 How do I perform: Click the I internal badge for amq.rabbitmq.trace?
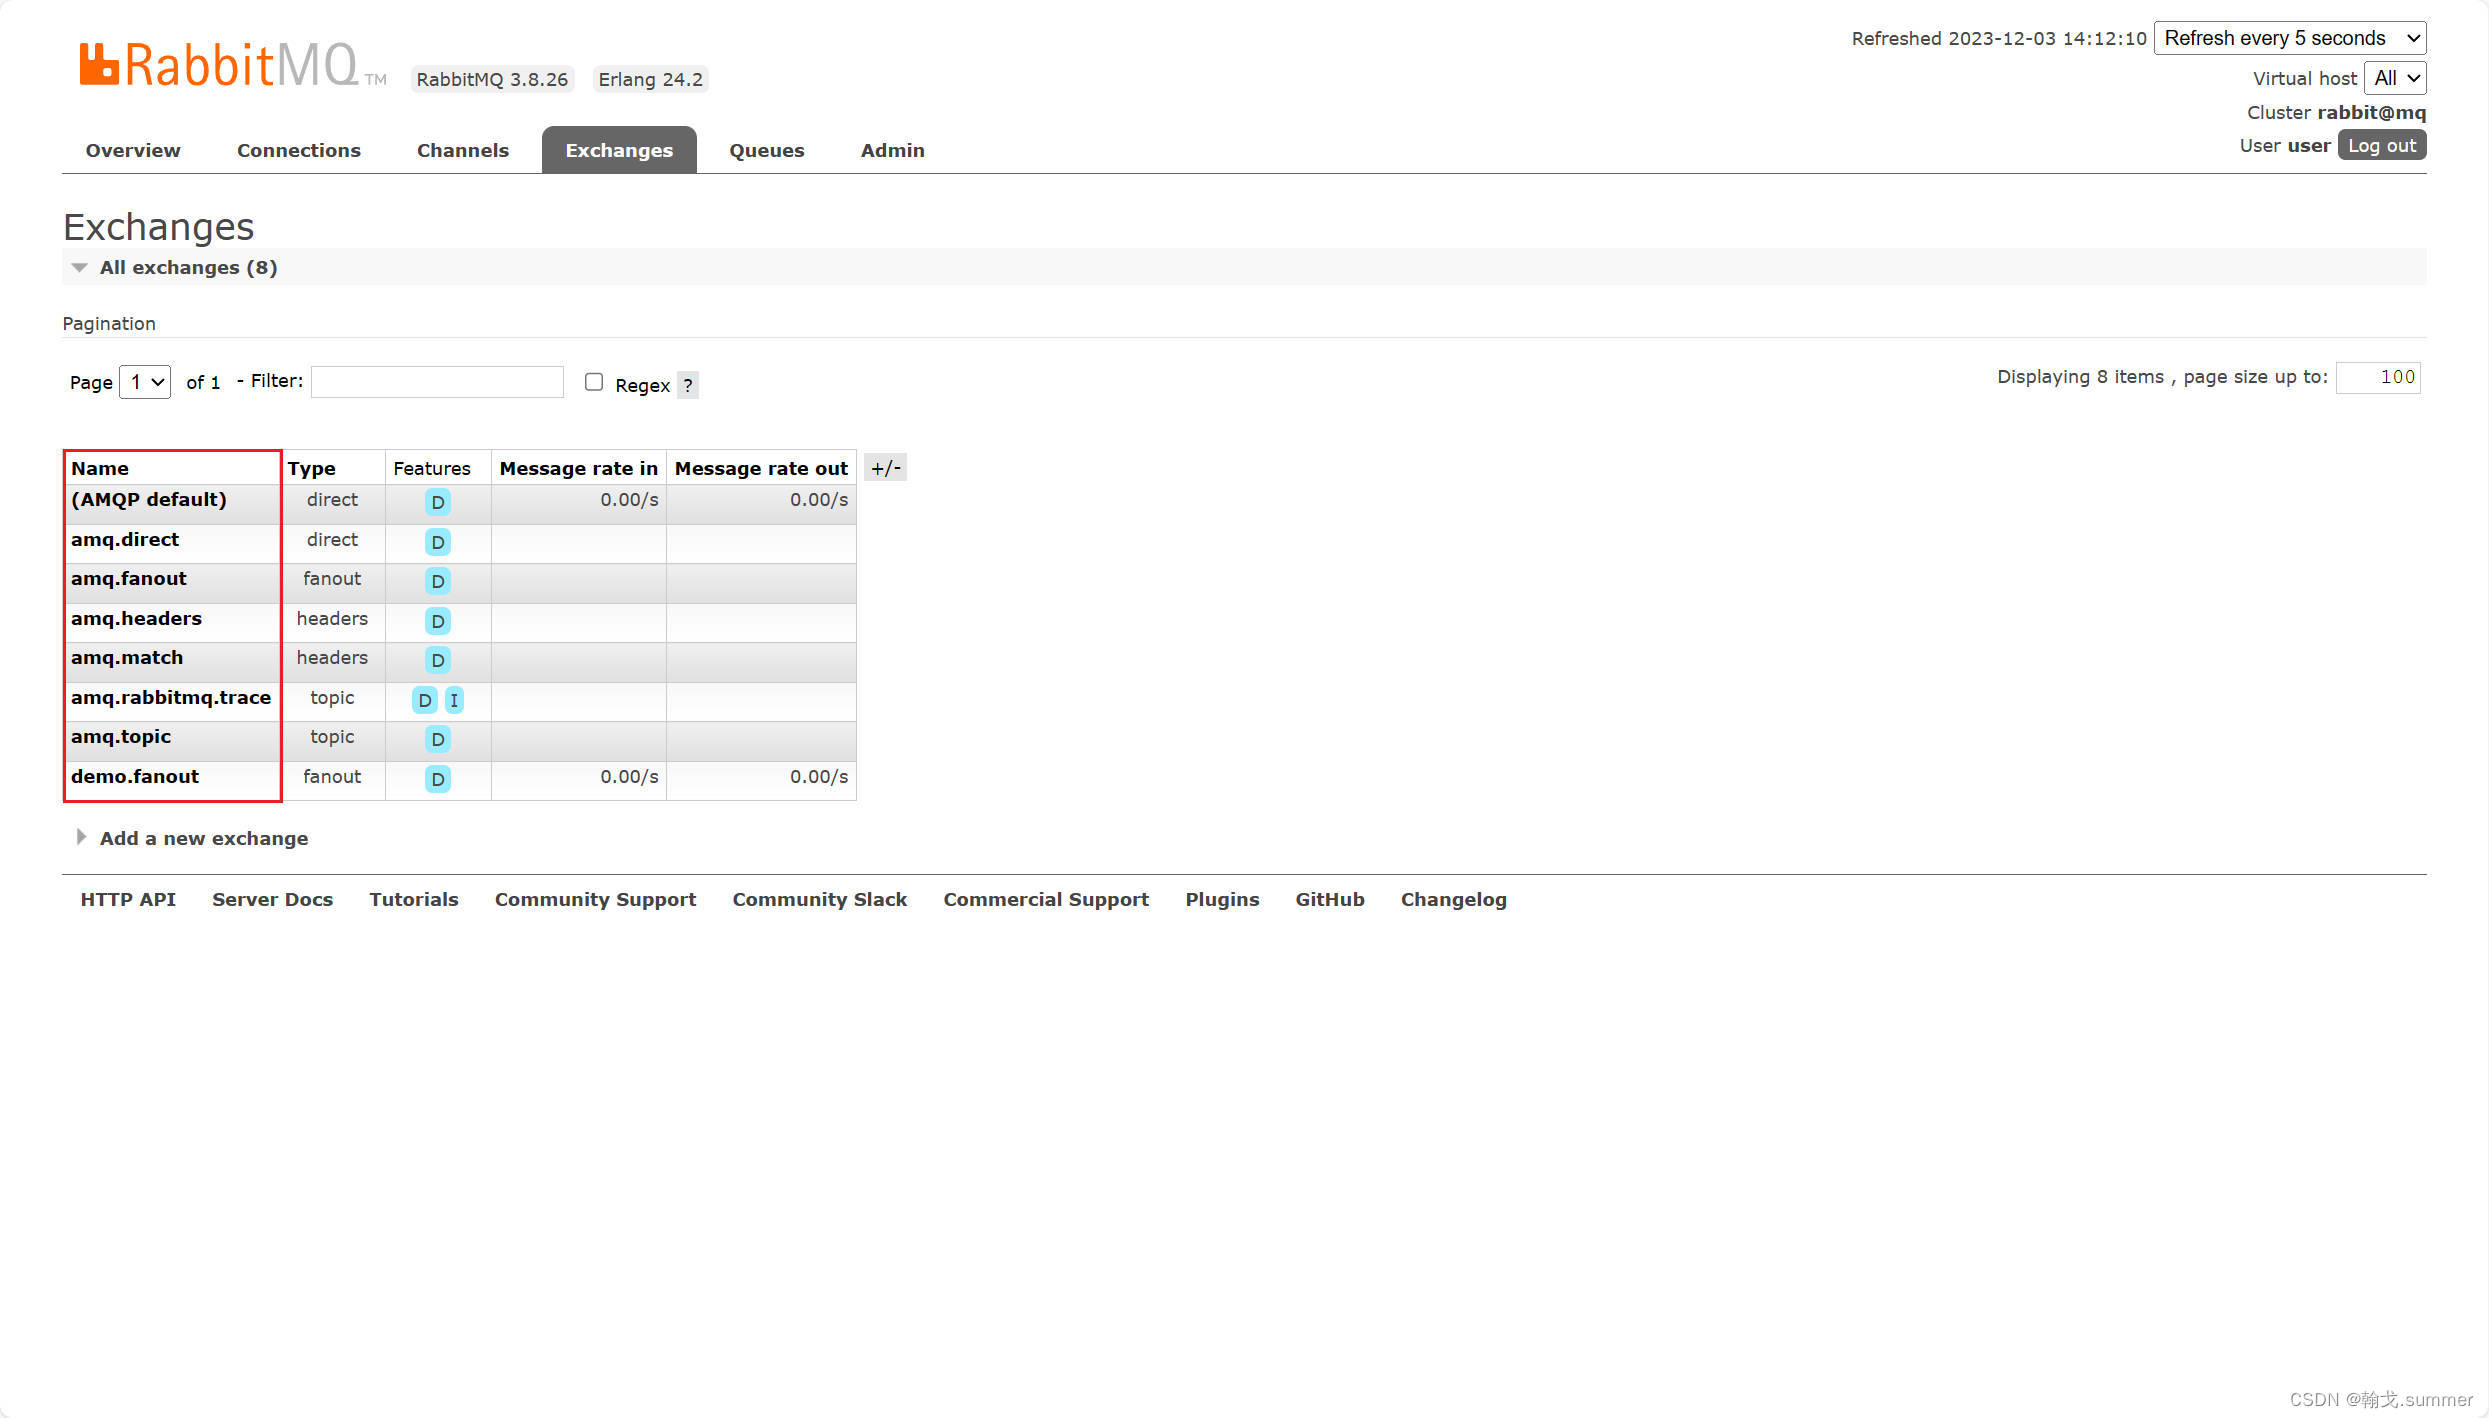454,700
